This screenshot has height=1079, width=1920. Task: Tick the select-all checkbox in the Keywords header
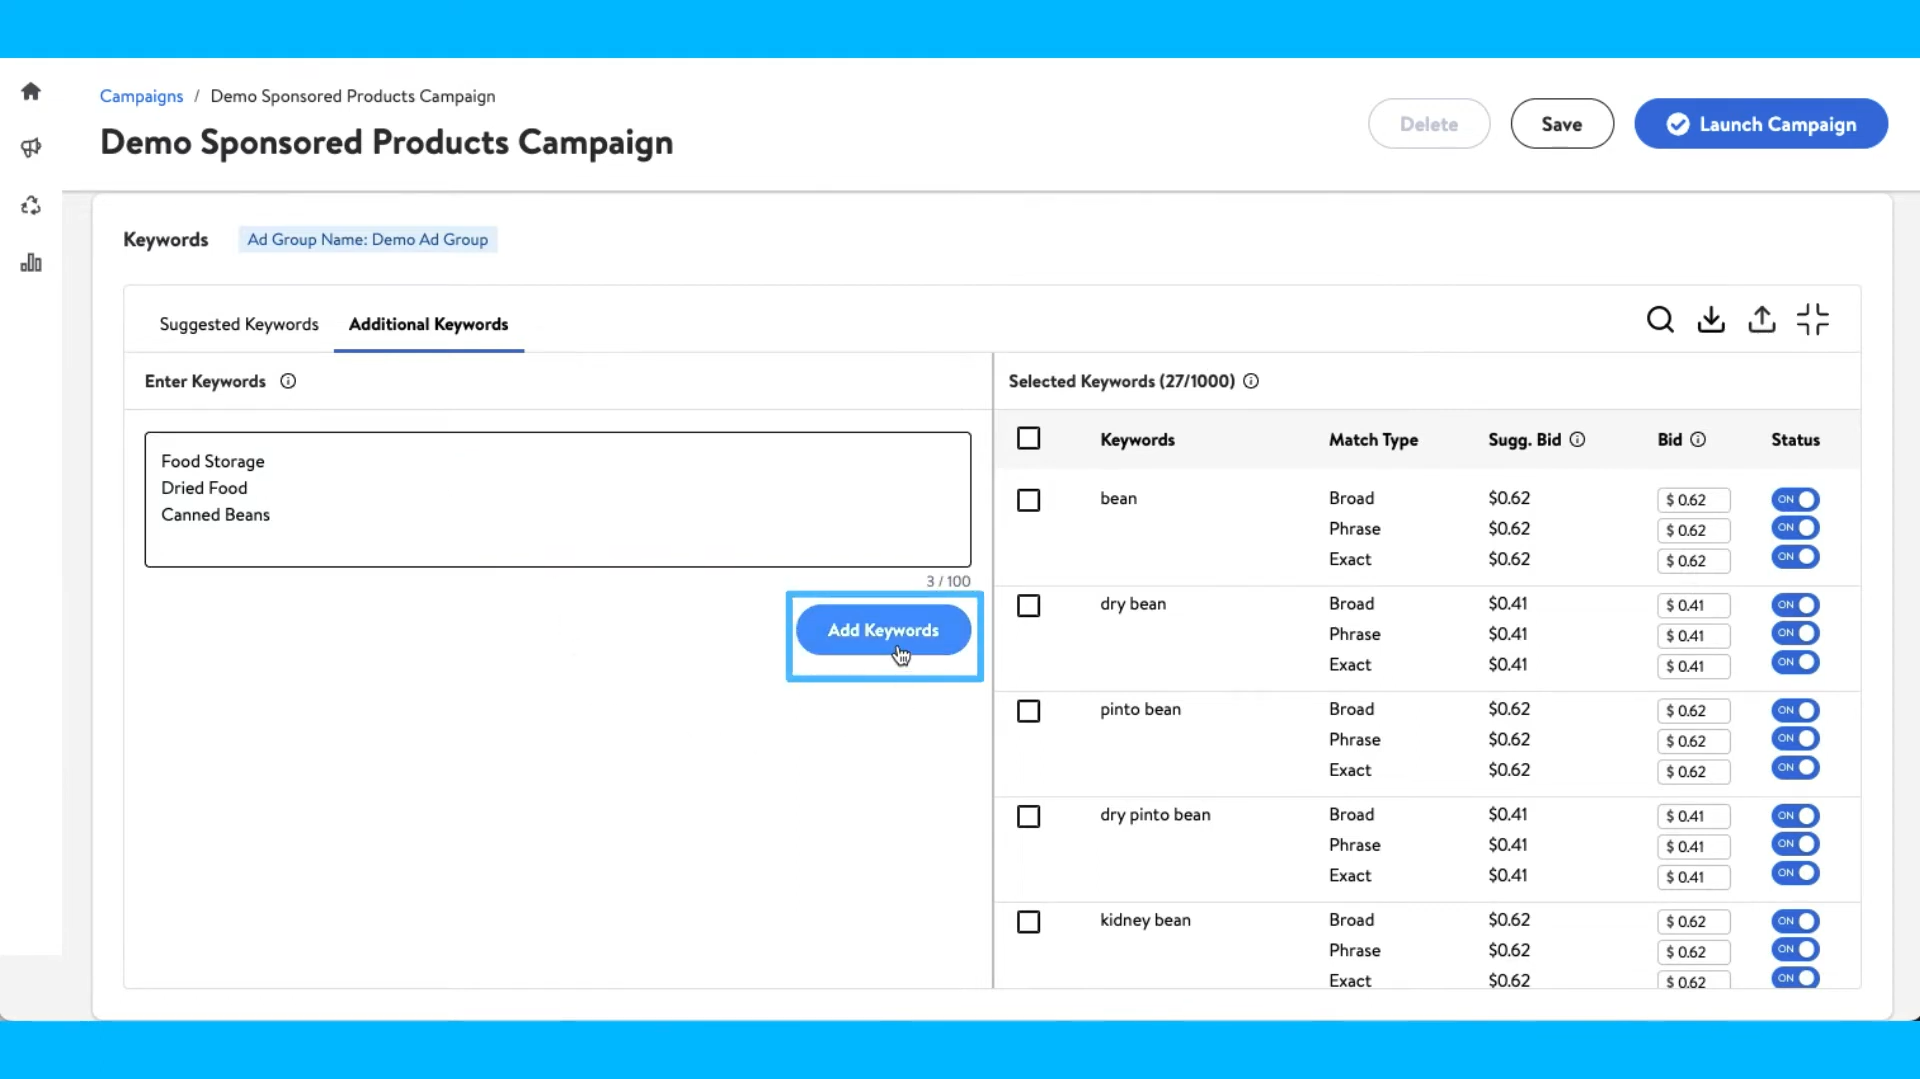point(1028,439)
